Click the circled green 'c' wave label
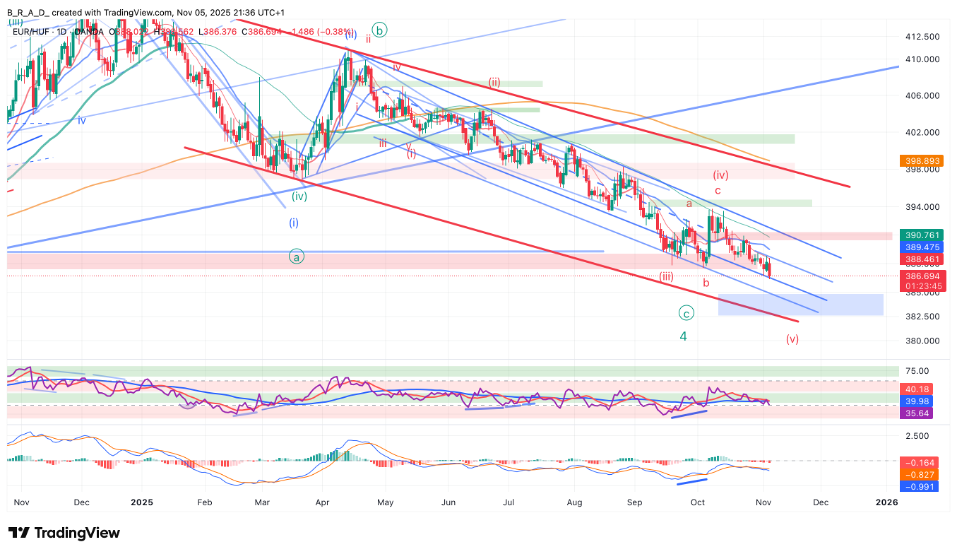 click(686, 312)
